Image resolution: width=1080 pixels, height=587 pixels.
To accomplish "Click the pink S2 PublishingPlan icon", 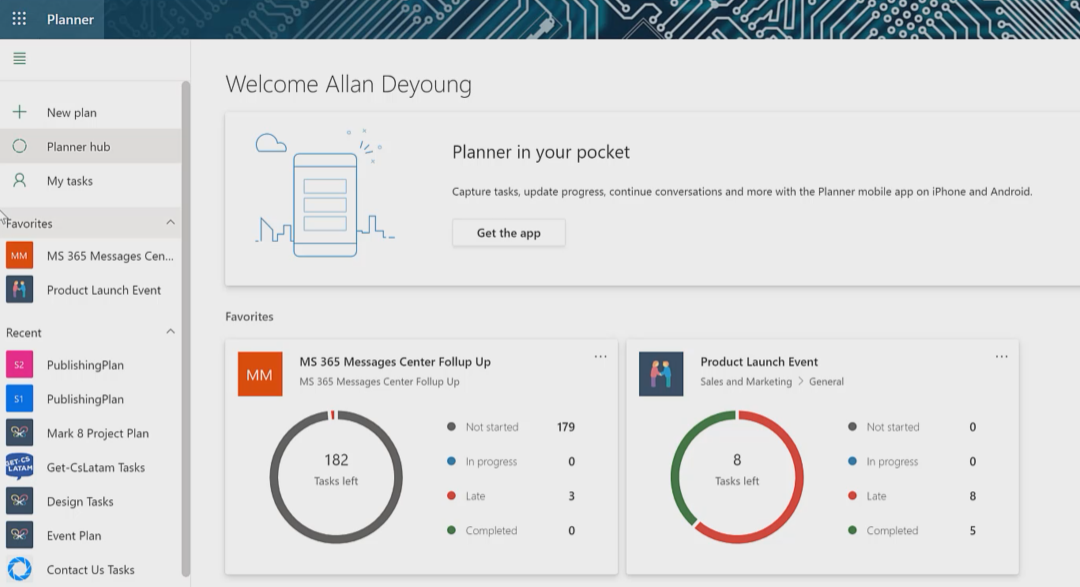I will click(19, 364).
